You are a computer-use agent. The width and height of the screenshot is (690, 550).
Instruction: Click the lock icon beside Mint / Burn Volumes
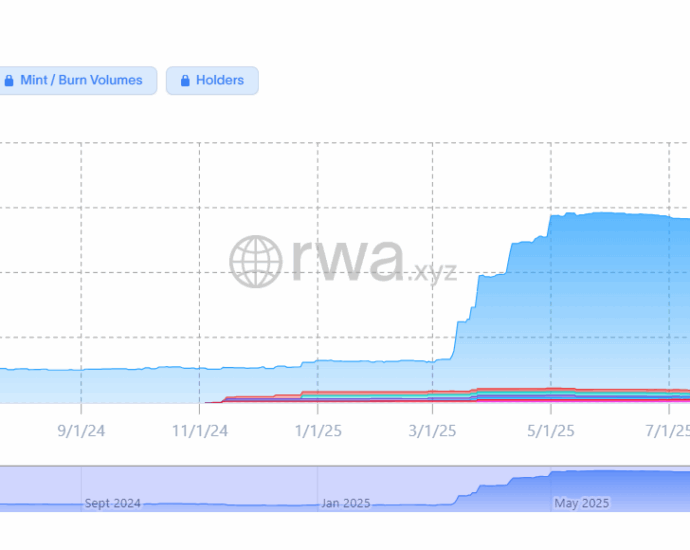click(9, 80)
